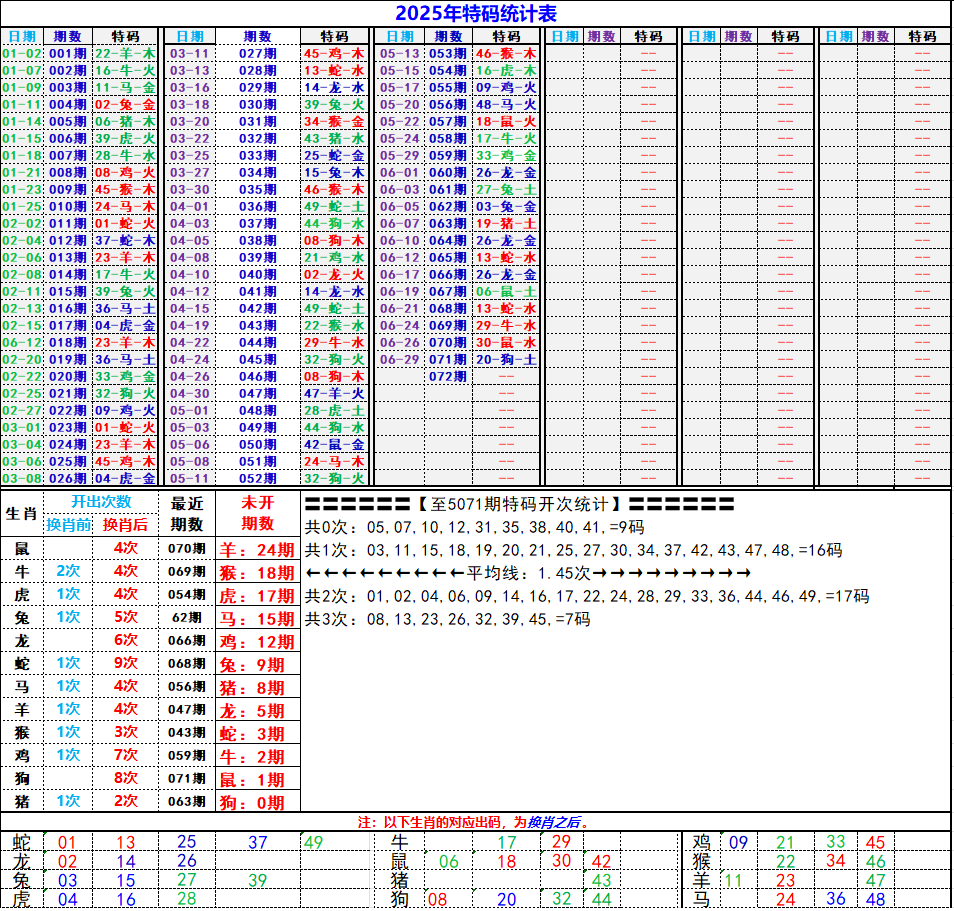The image size is (954, 911).
Task: Select the 开出次数 header cell
Action: (x=100, y=502)
